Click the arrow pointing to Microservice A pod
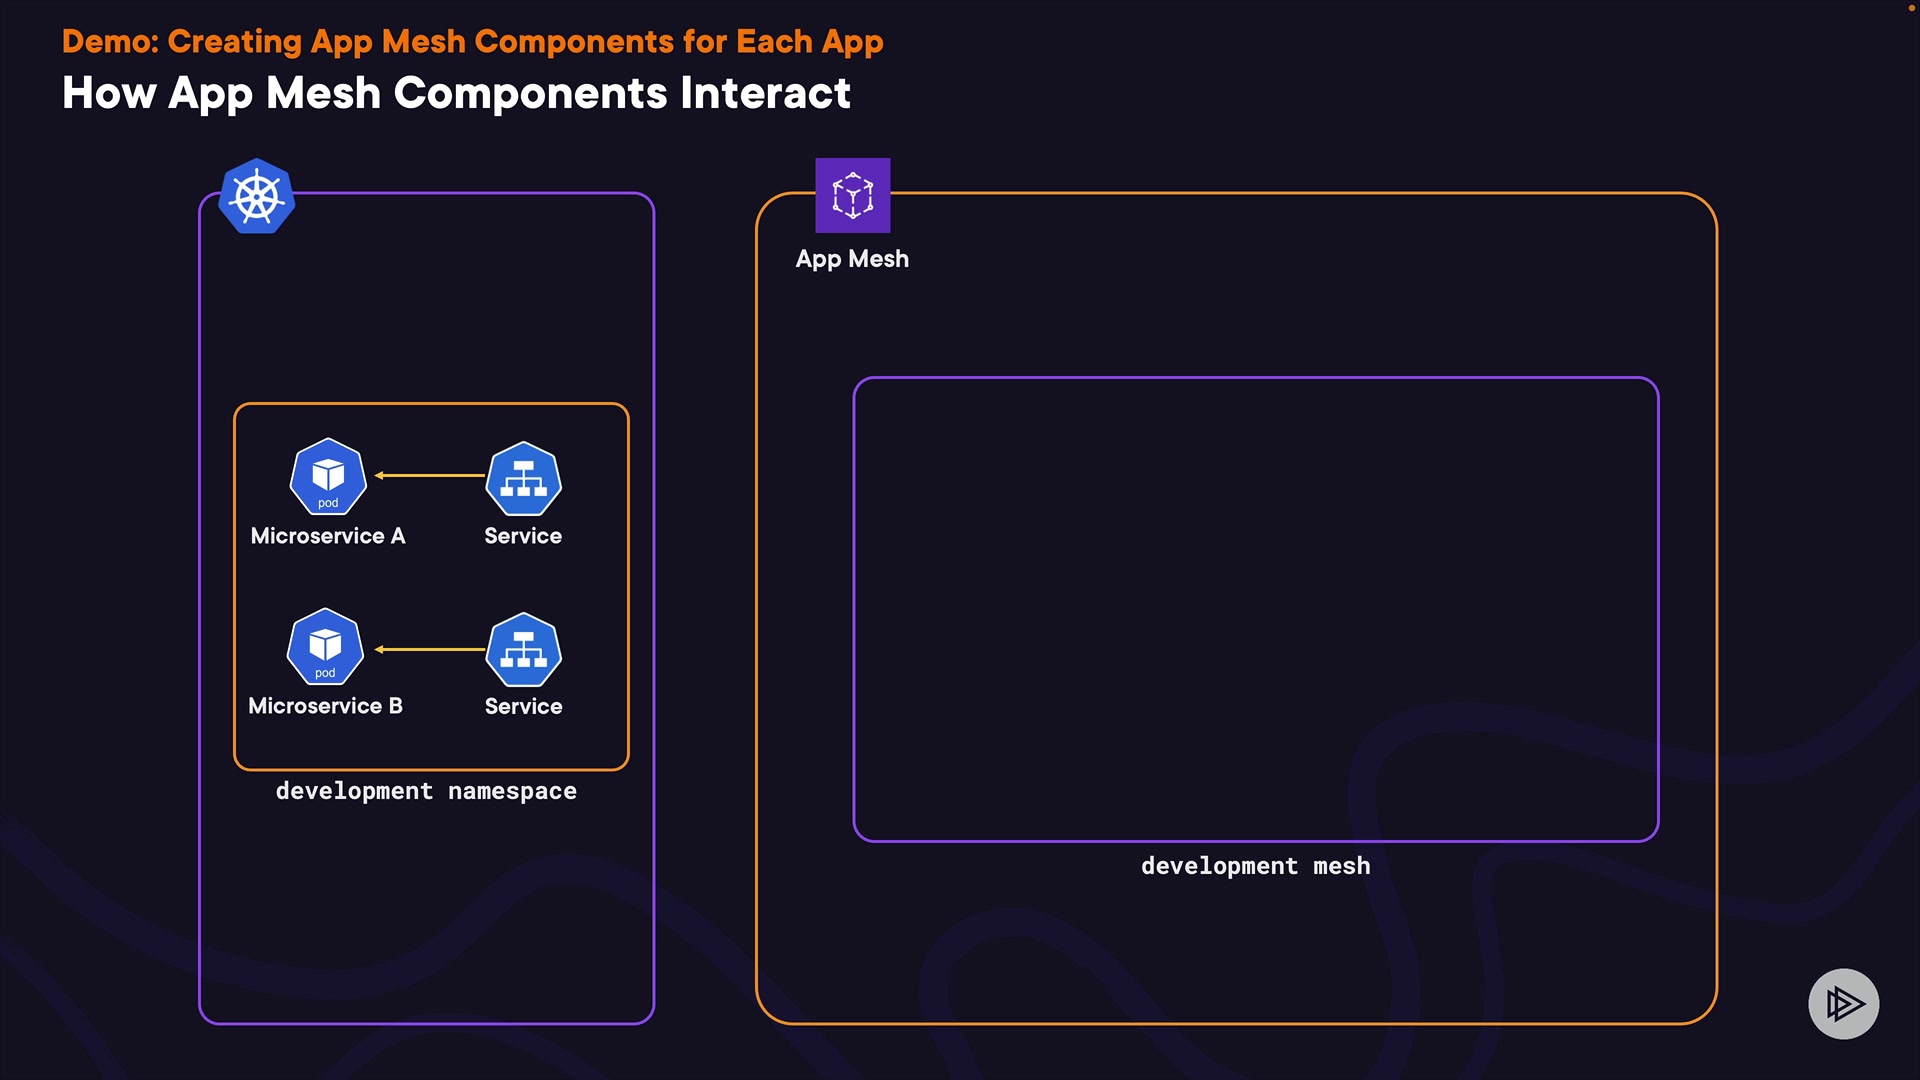The width and height of the screenshot is (1920, 1080). pos(429,475)
